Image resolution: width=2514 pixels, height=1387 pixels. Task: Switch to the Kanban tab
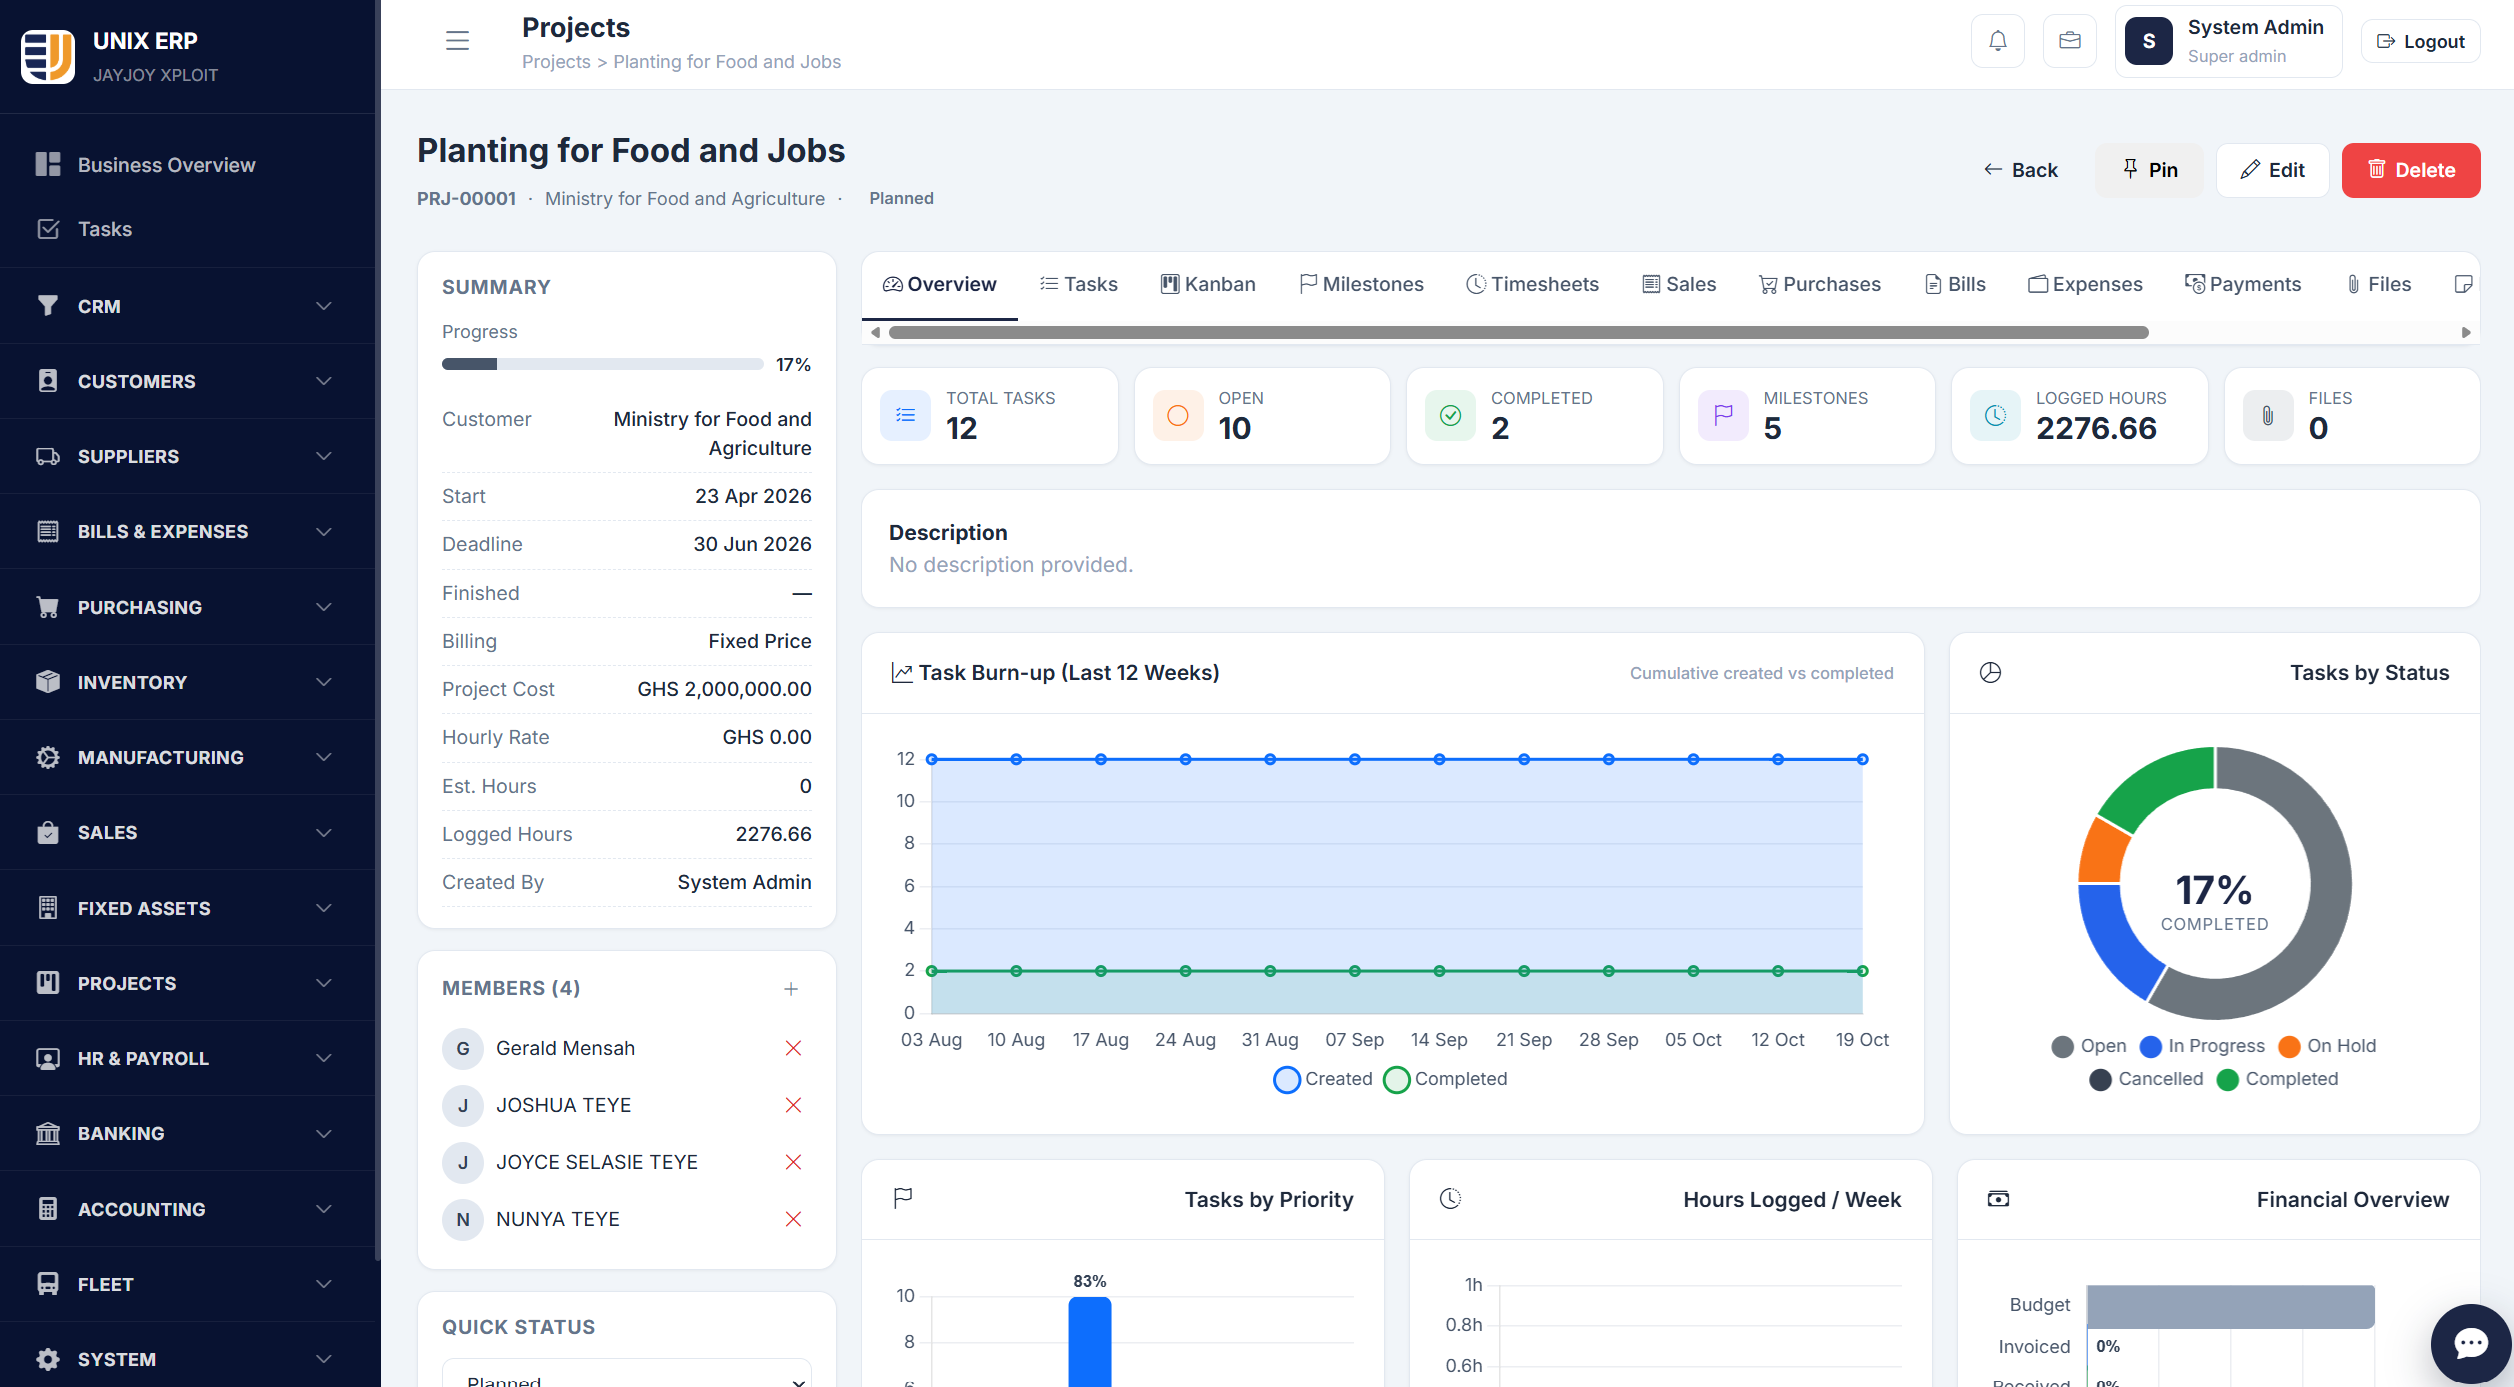click(x=1208, y=284)
